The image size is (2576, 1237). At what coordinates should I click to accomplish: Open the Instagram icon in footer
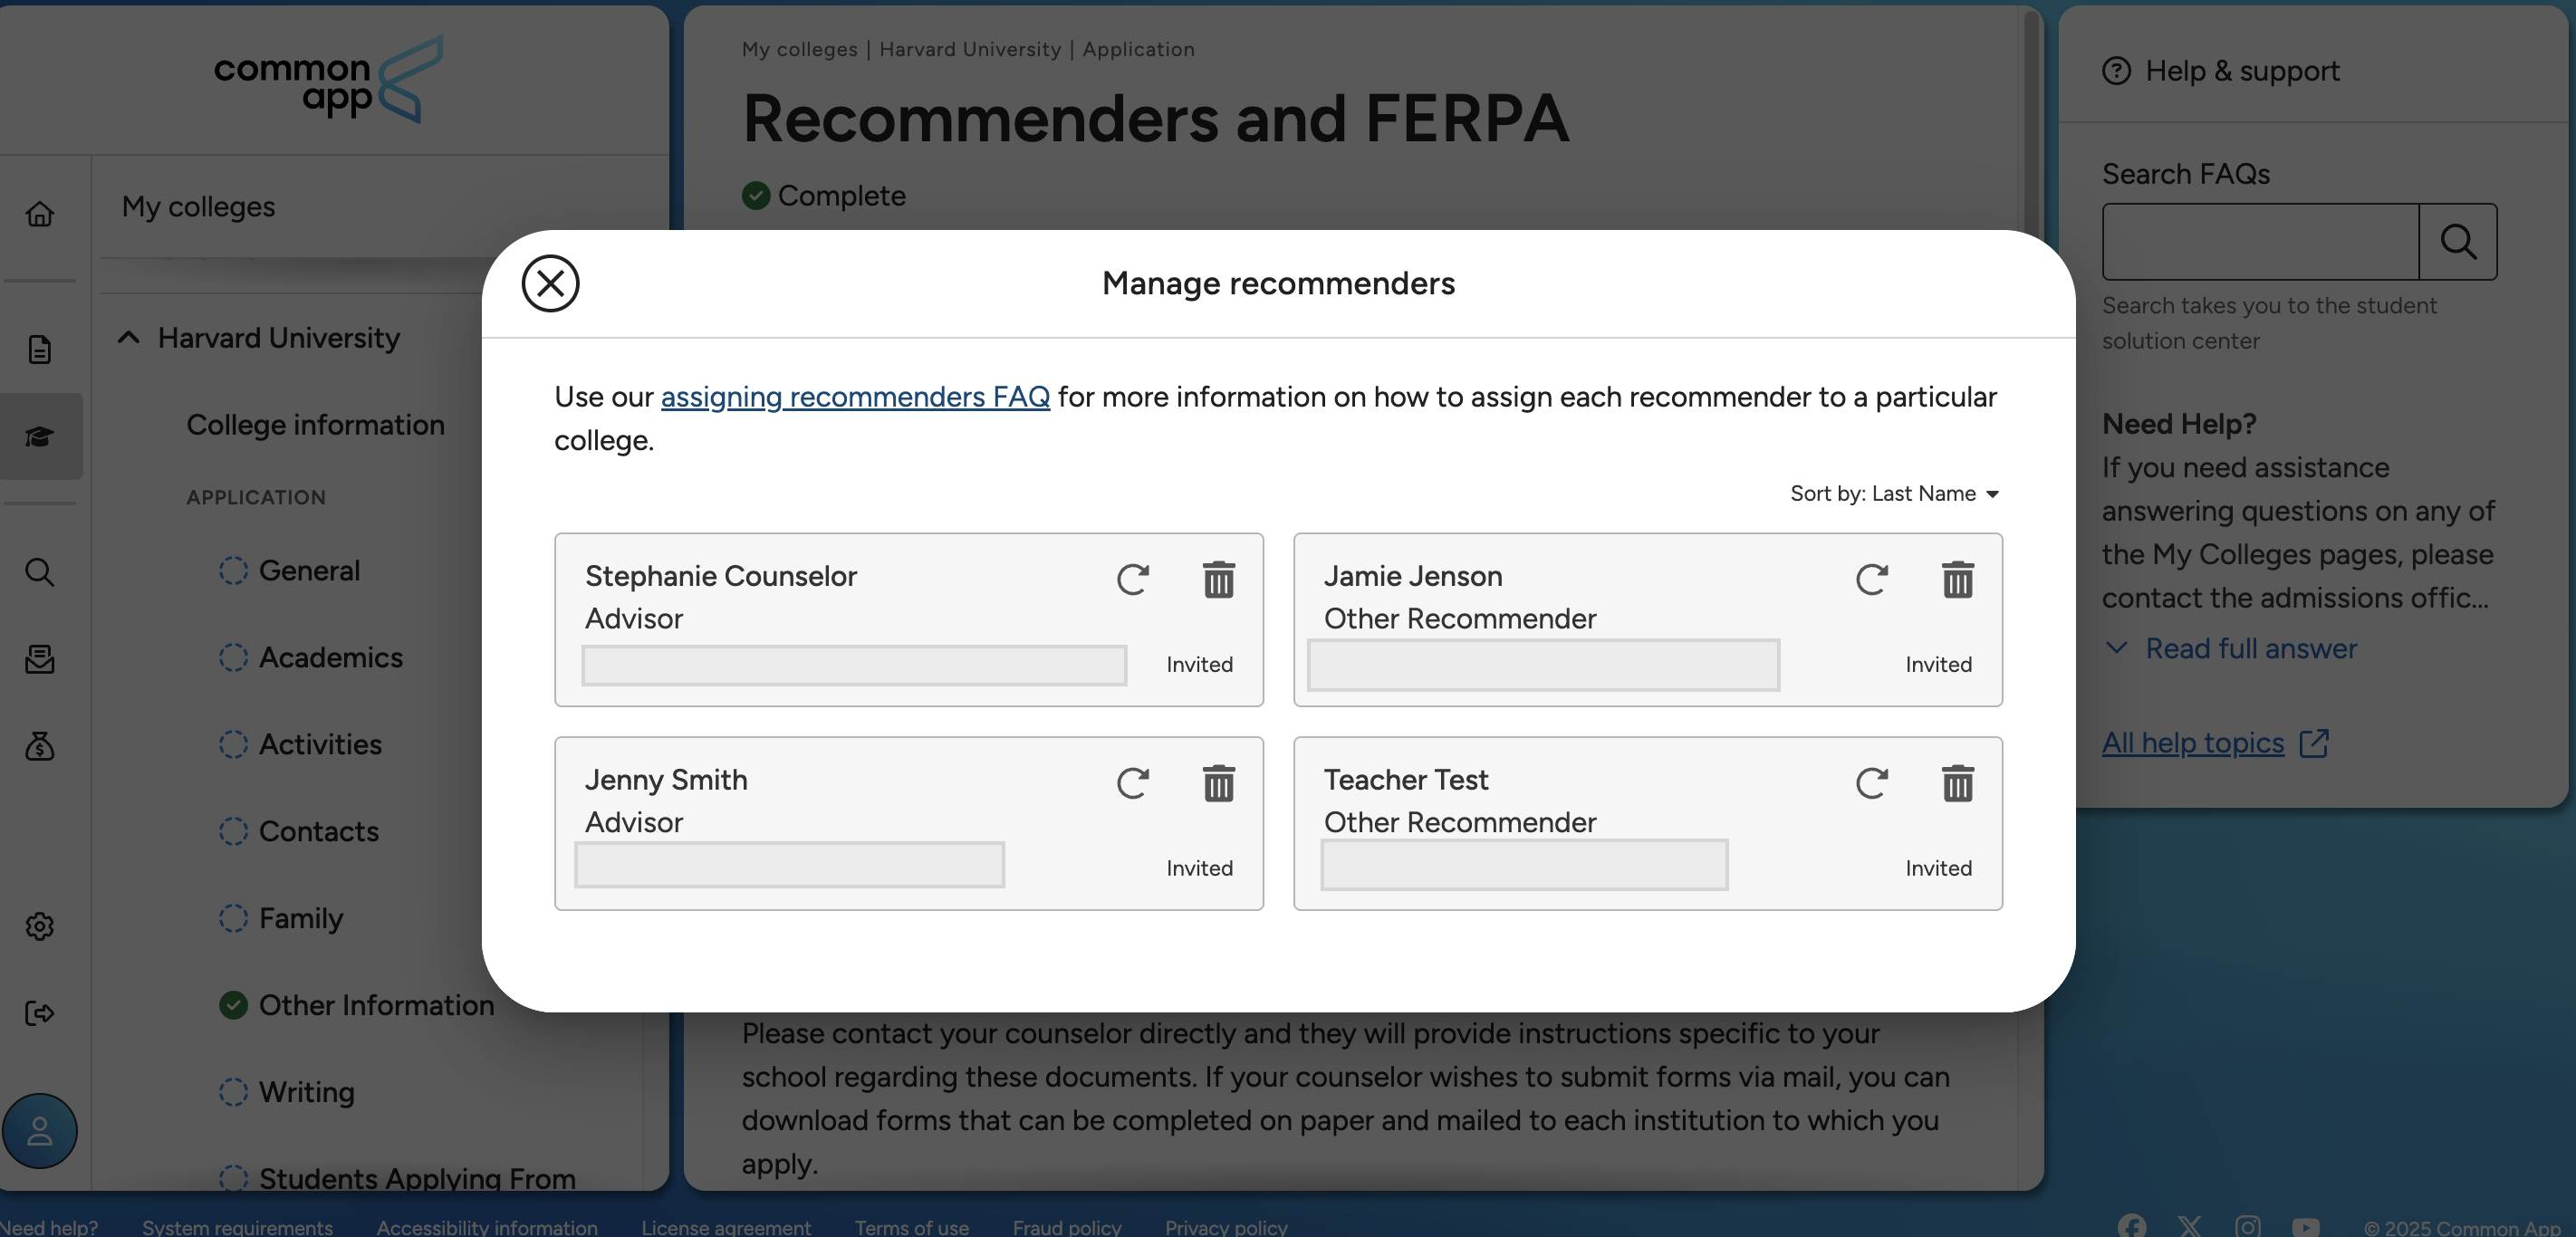2247,1226
